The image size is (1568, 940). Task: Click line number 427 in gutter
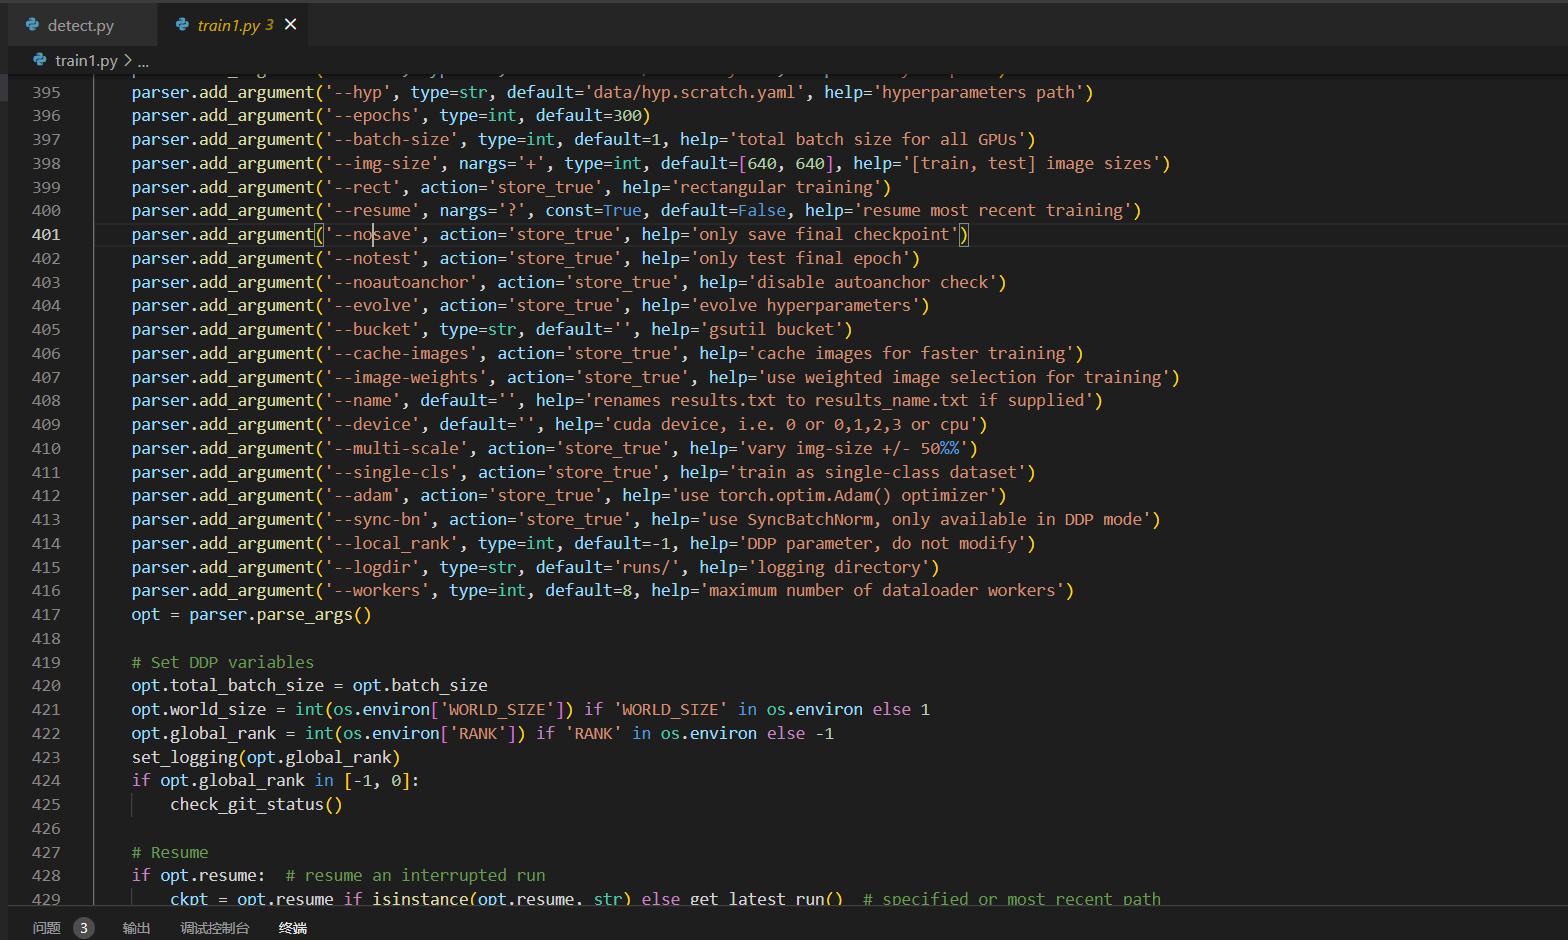pos(46,853)
